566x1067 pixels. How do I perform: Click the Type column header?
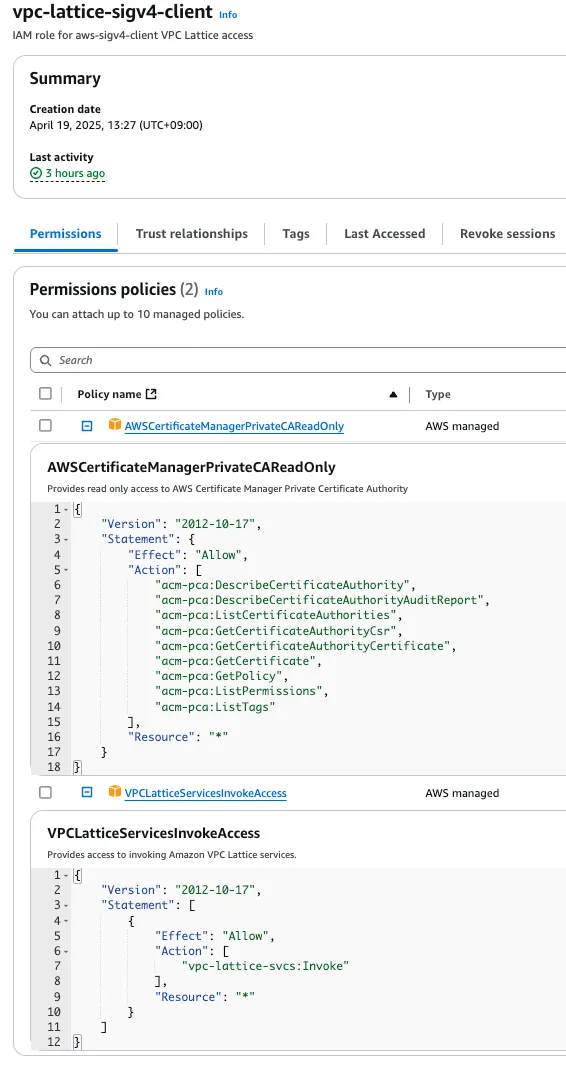(438, 394)
